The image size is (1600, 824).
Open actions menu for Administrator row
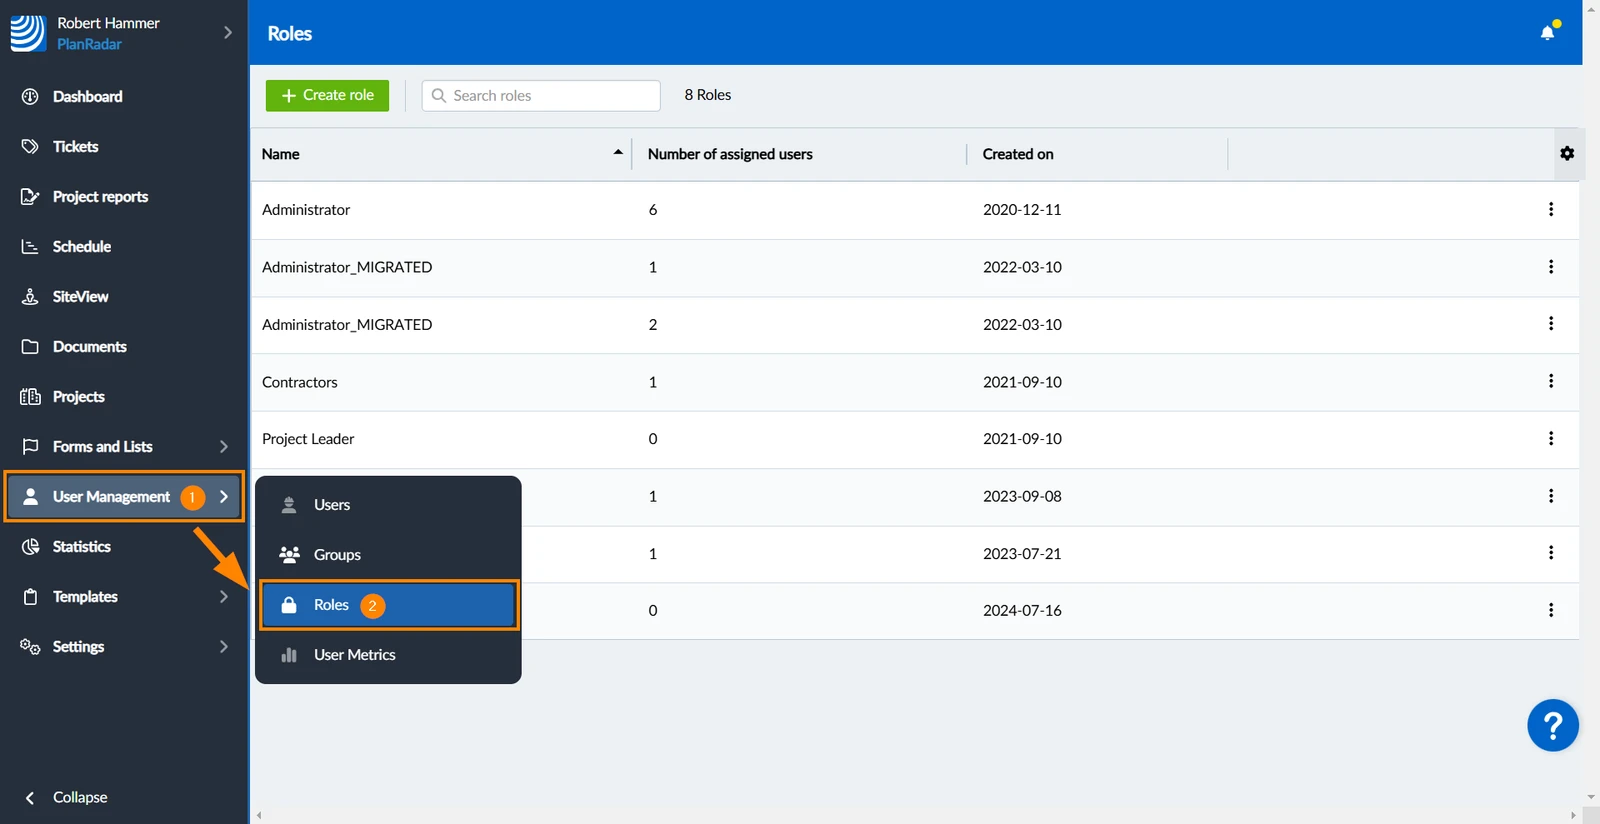point(1551,209)
